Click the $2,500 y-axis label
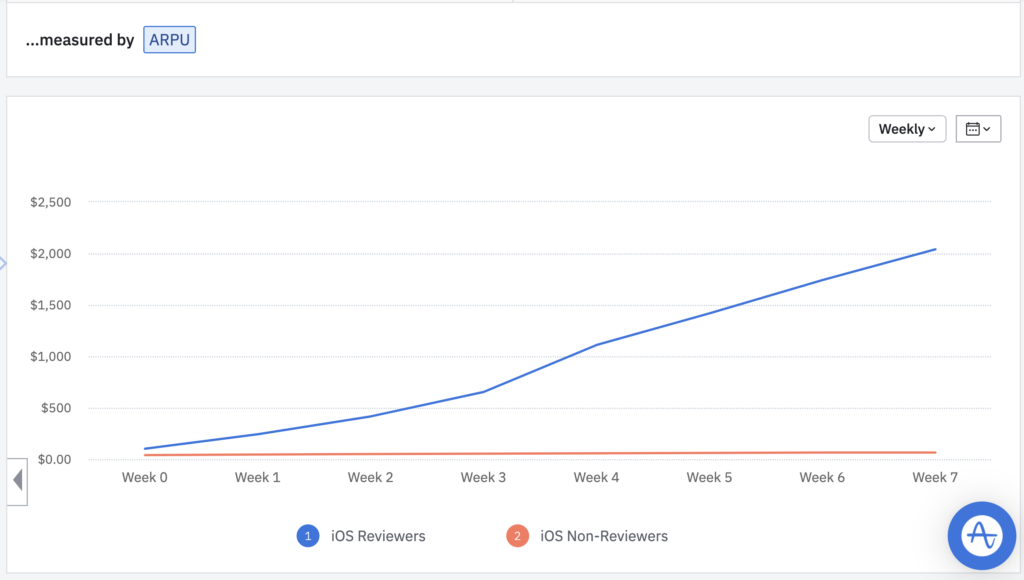Viewport: 1024px width, 580px height. coord(51,202)
